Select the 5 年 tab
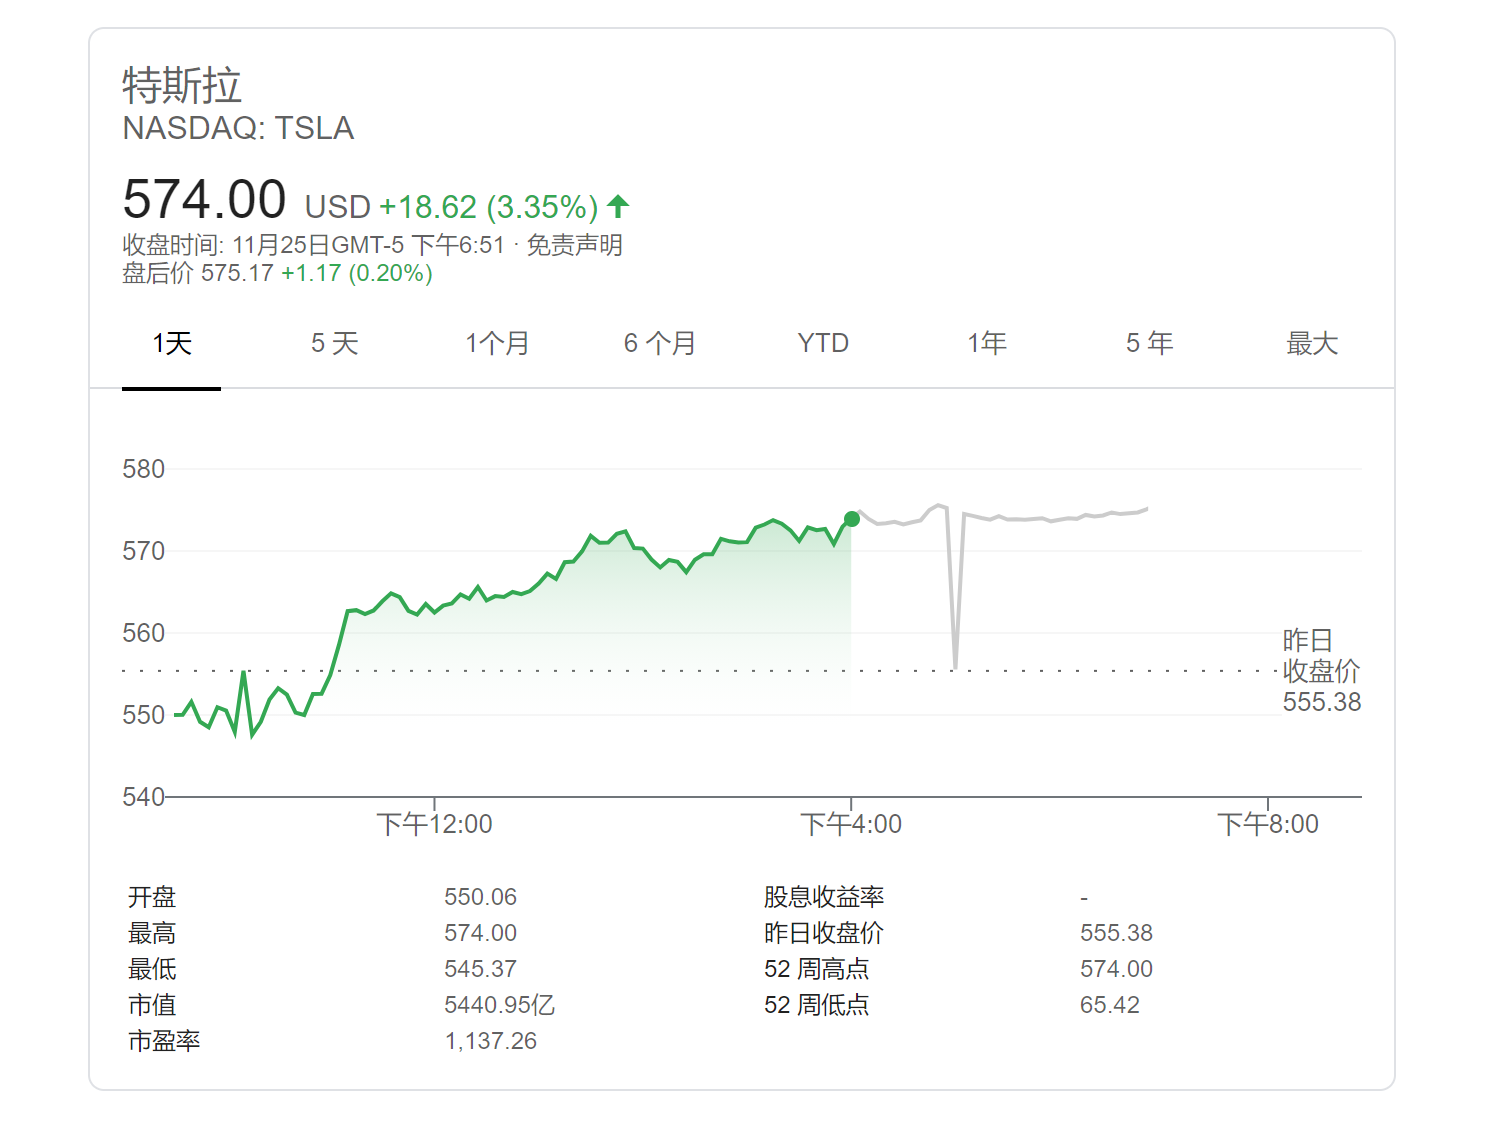 [1149, 344]
